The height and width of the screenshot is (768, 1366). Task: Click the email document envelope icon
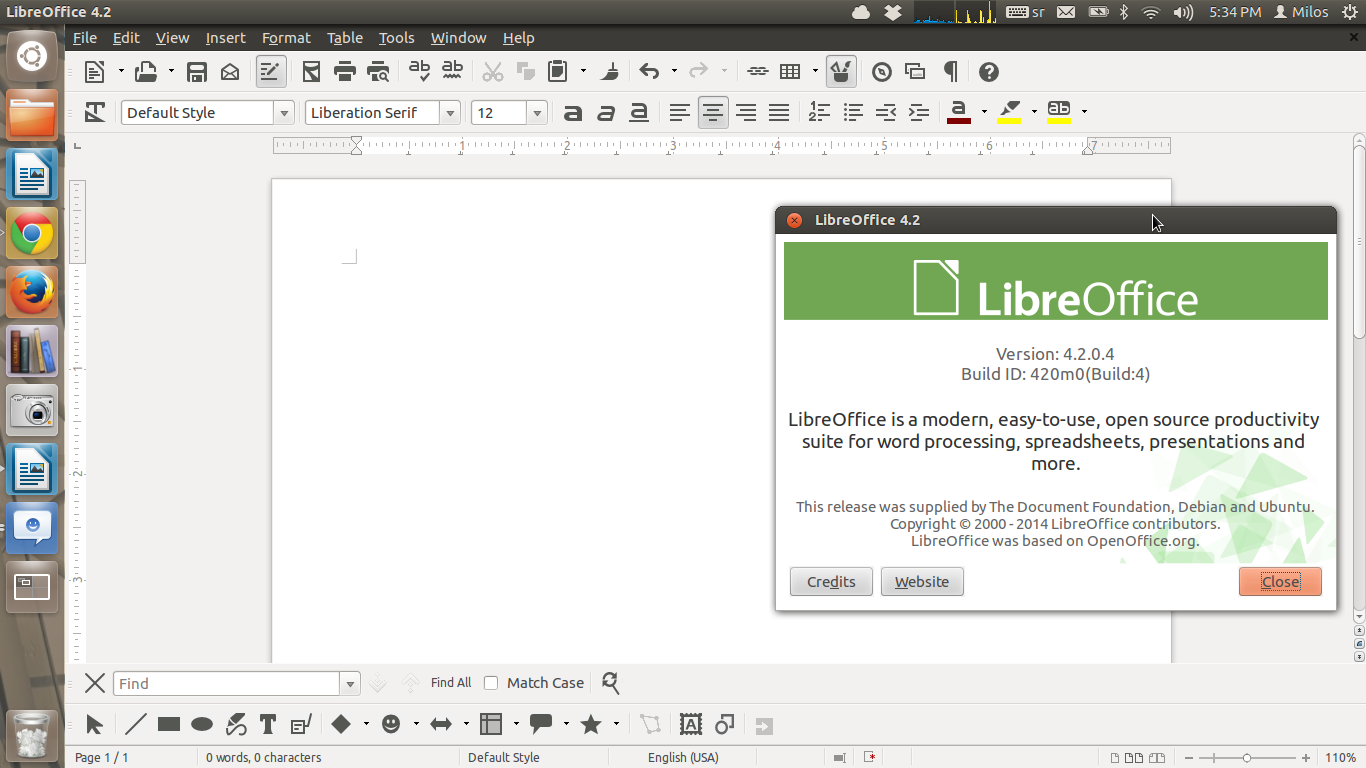(x=230, y=71)
